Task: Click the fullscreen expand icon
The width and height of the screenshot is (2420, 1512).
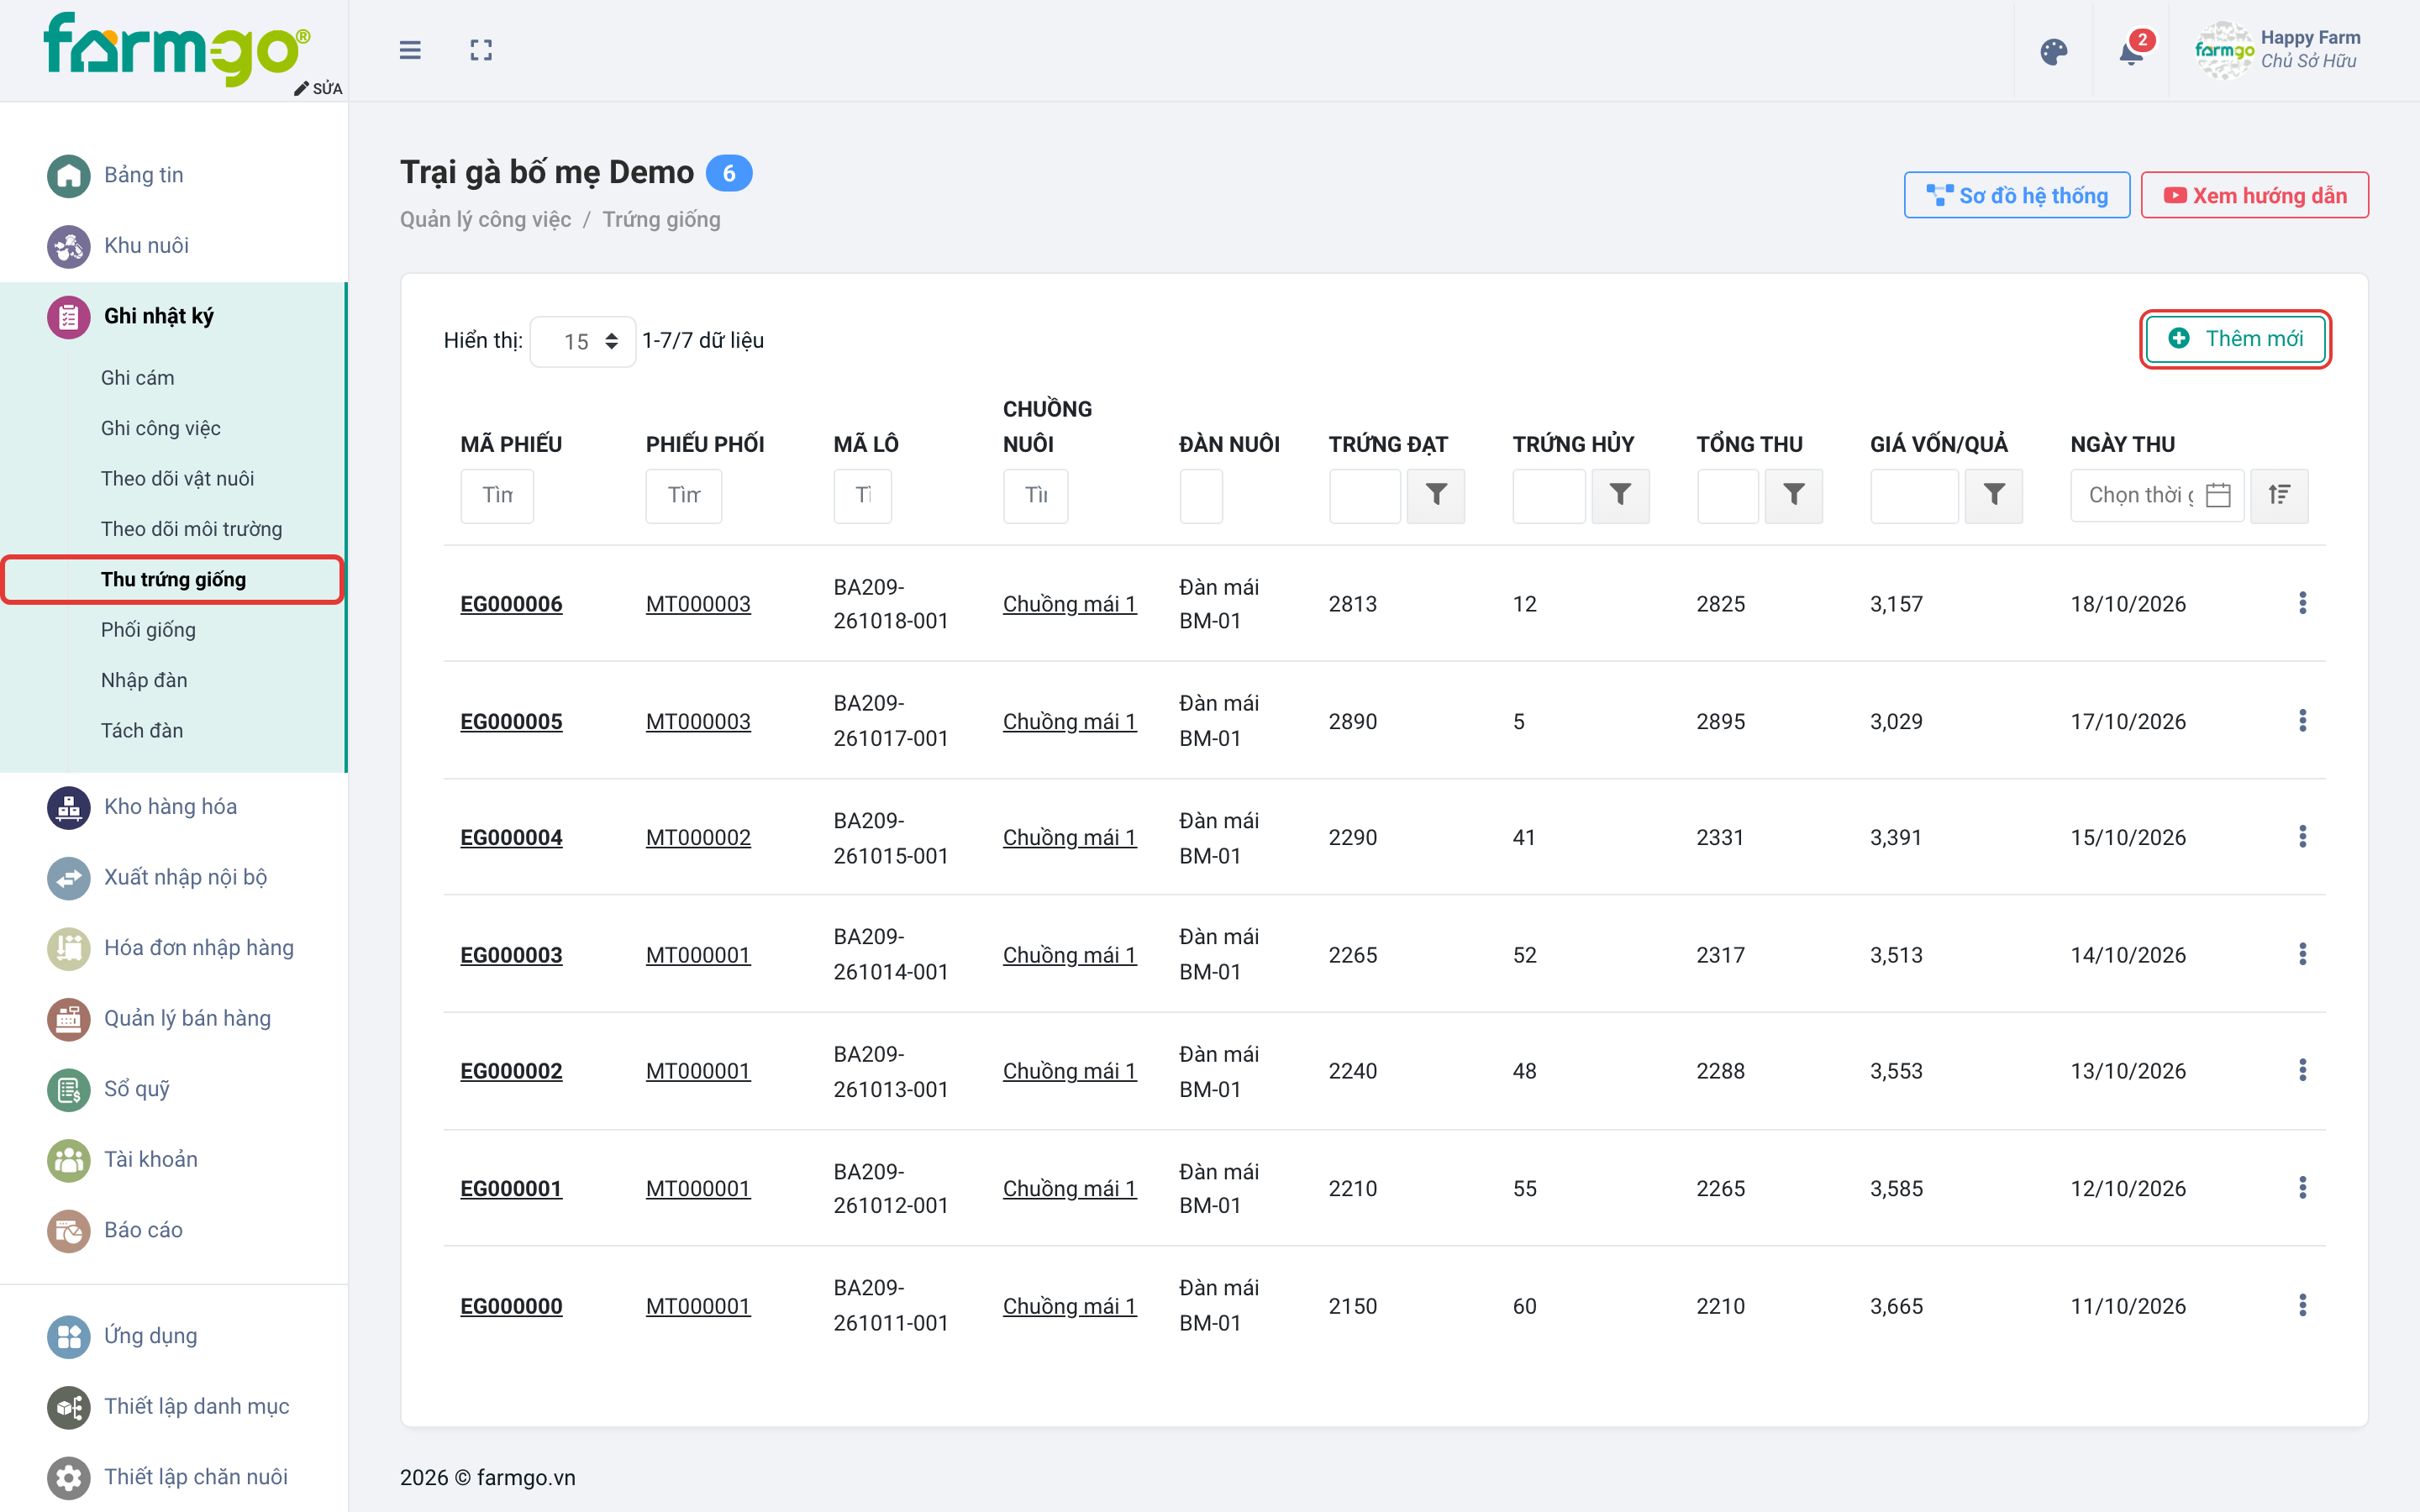Action: pyautogui.click(x=481, y=50)
